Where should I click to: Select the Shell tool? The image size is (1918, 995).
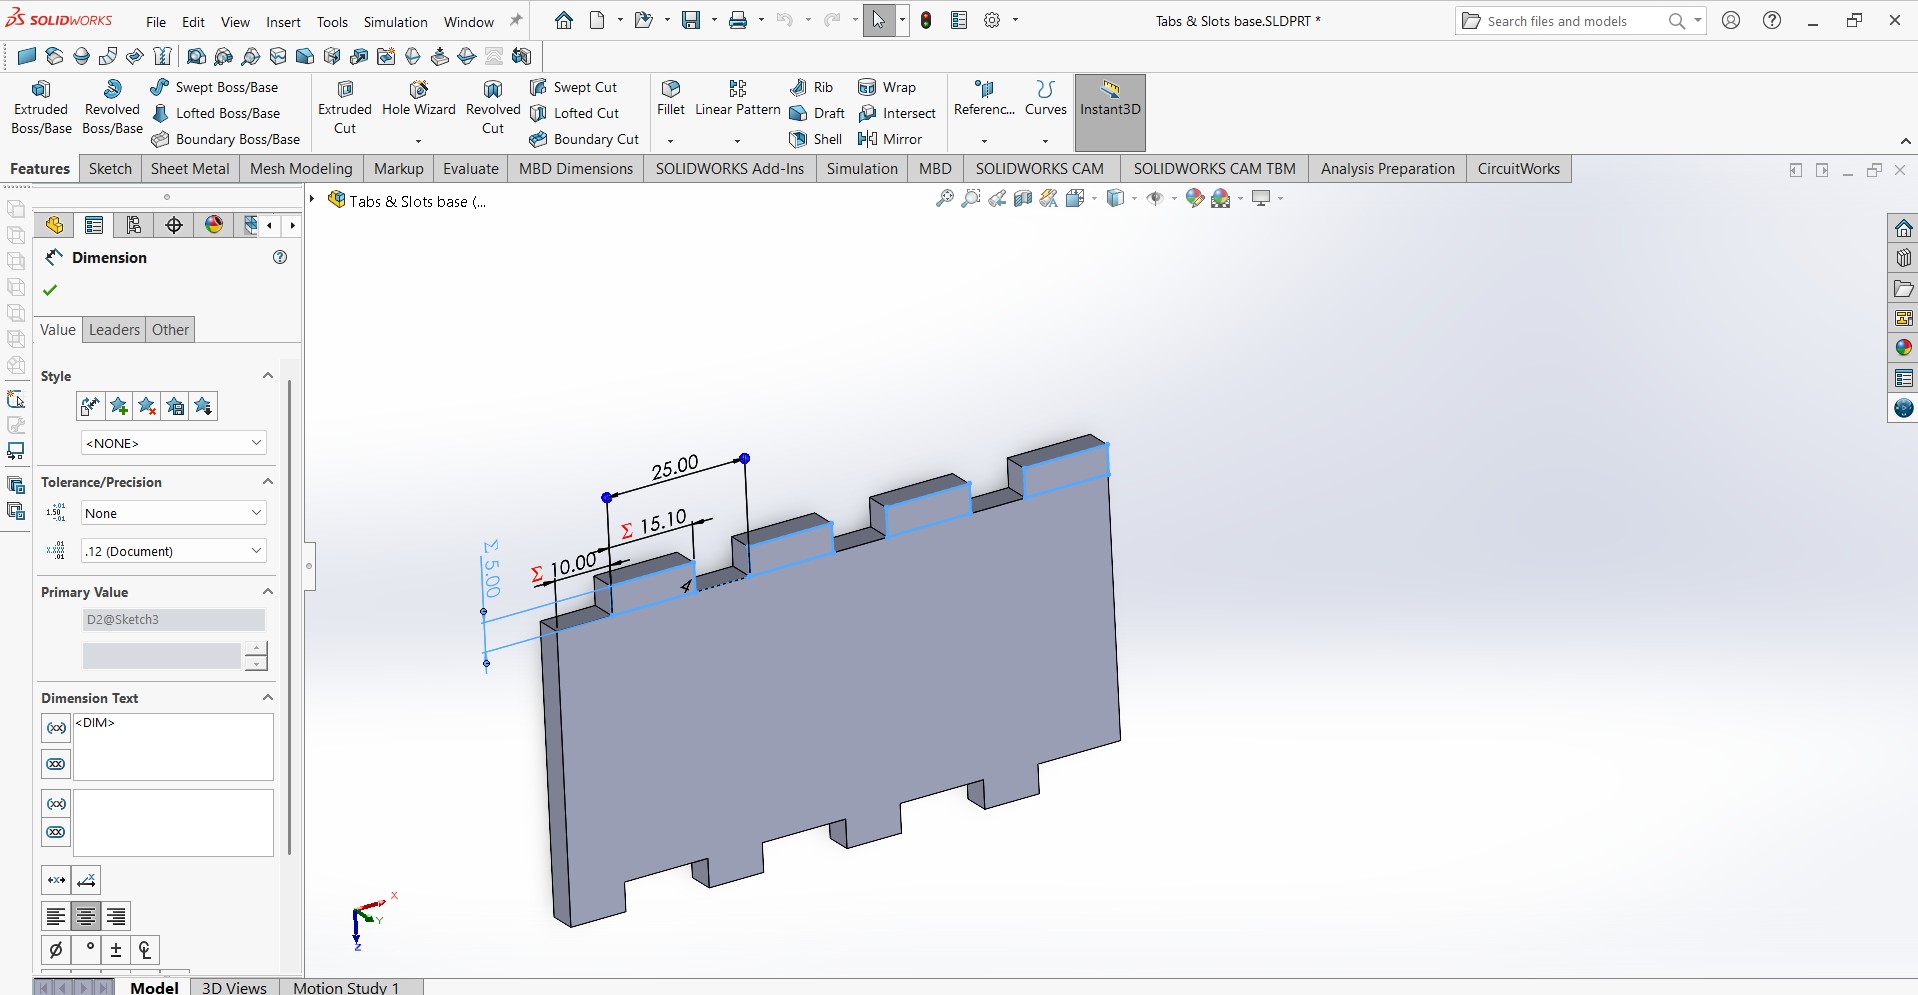coord(816,139)
